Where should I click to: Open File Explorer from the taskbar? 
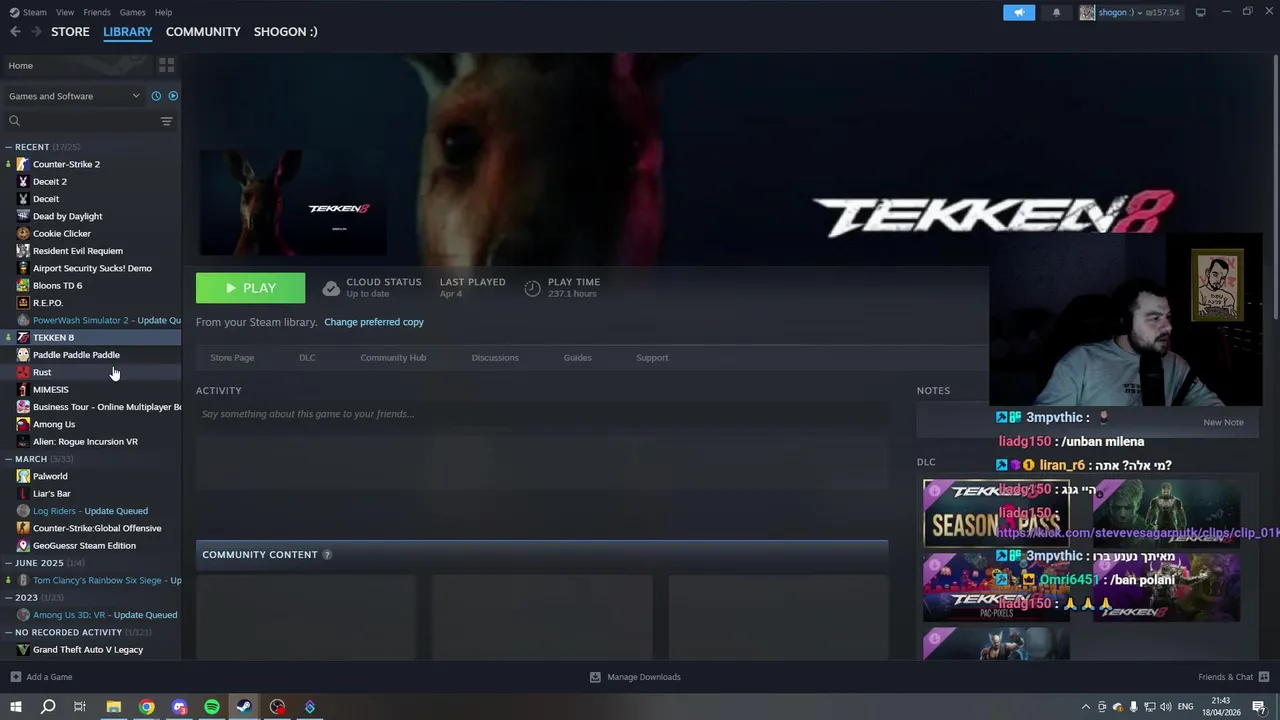click(x=114, y=707)
